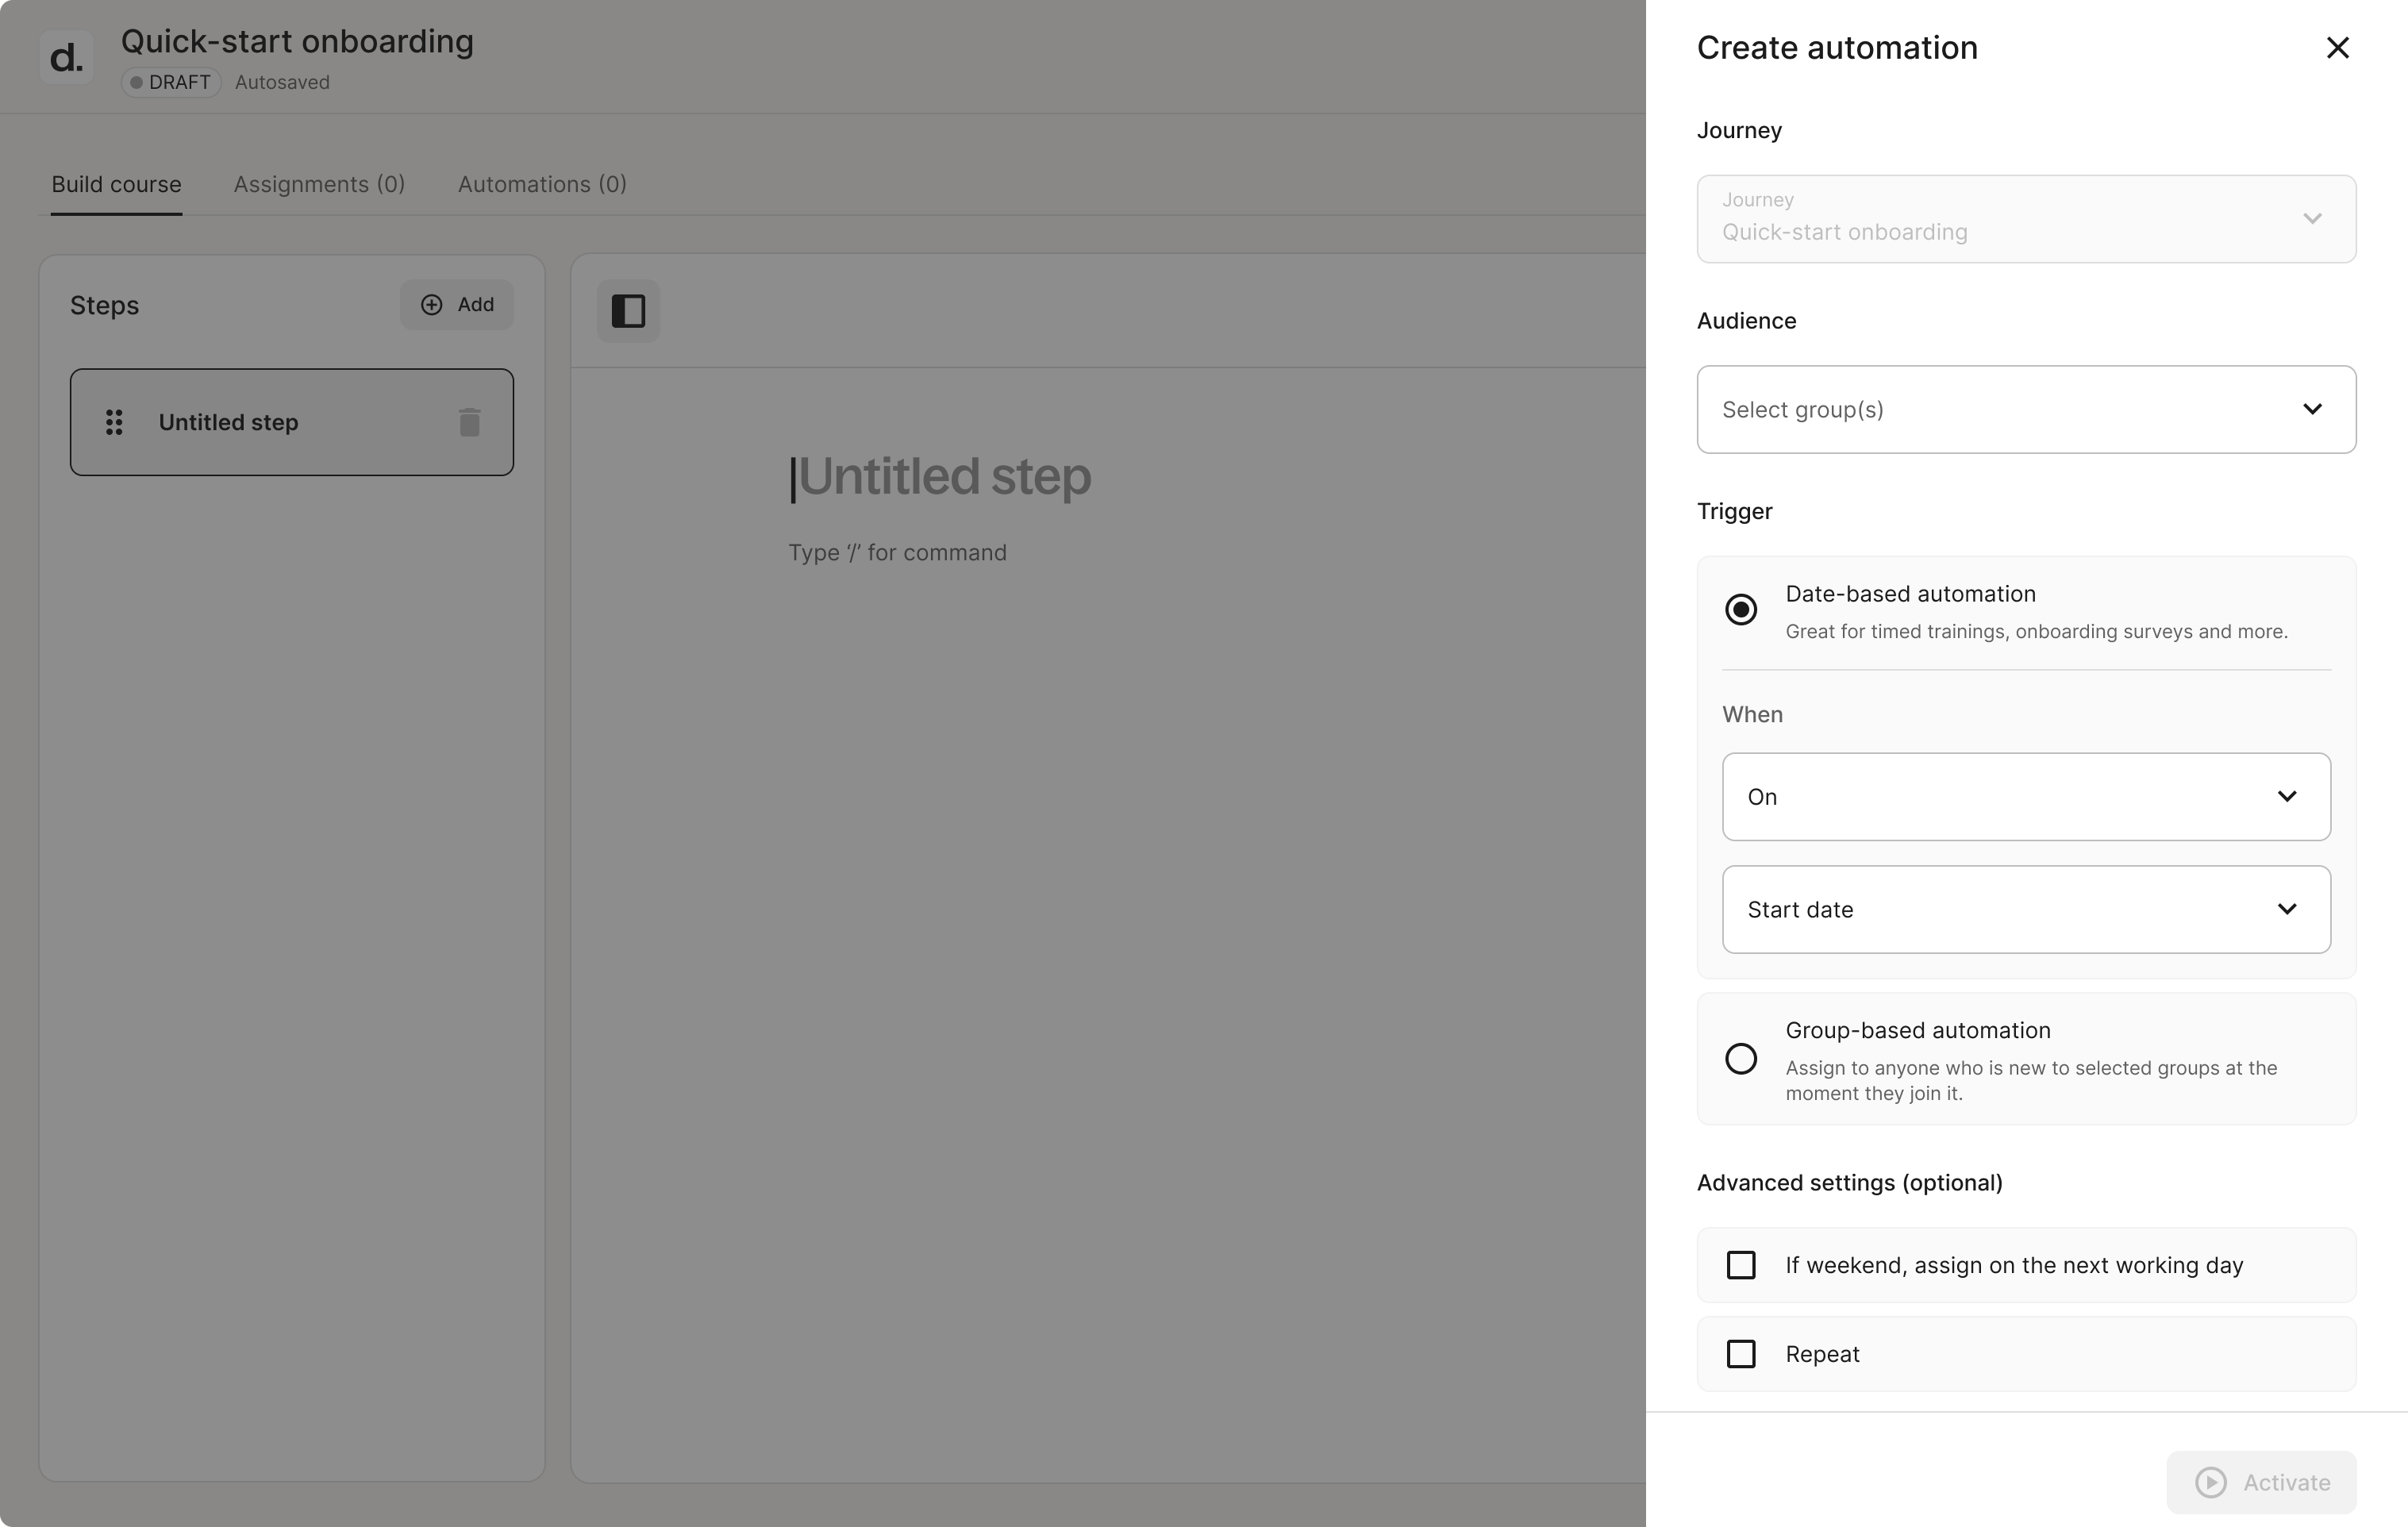Enable weekend next working day checkbox

coord(1741,1265)
